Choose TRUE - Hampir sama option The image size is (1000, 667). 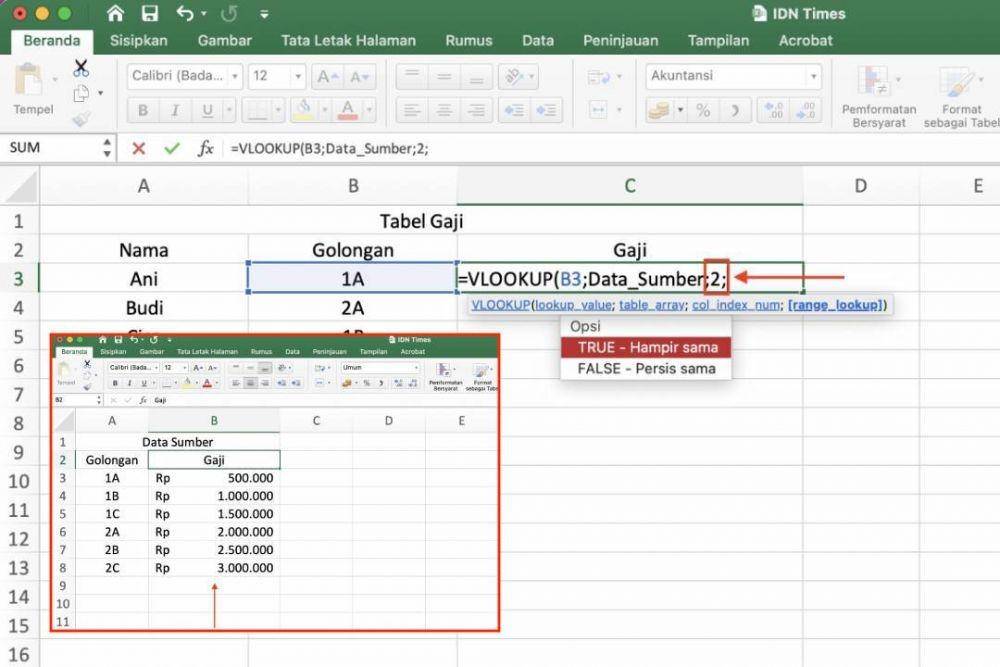[646, 348]
